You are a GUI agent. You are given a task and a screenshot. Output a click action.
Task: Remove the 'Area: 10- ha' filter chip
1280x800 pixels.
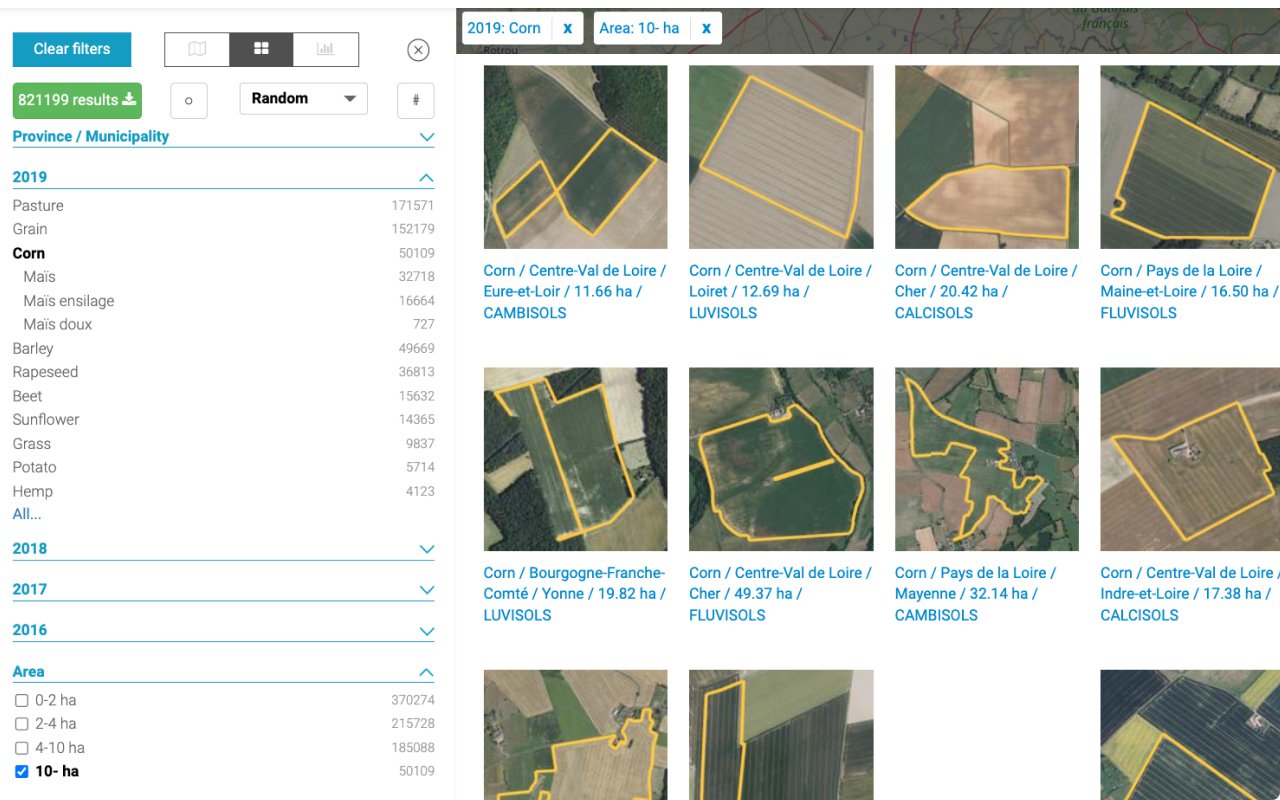pyautogui.click(x=706, y=28)
